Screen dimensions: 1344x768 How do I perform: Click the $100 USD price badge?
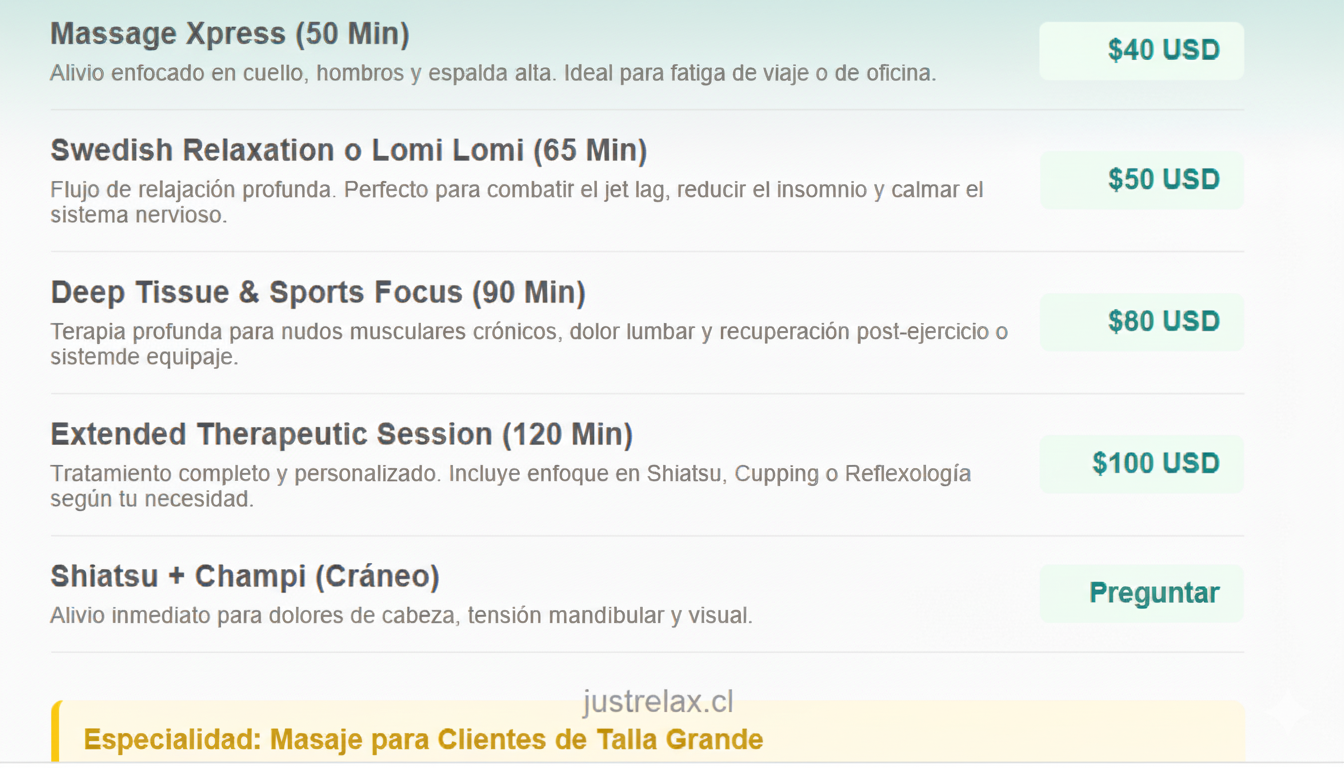[x=1141, y=463]
